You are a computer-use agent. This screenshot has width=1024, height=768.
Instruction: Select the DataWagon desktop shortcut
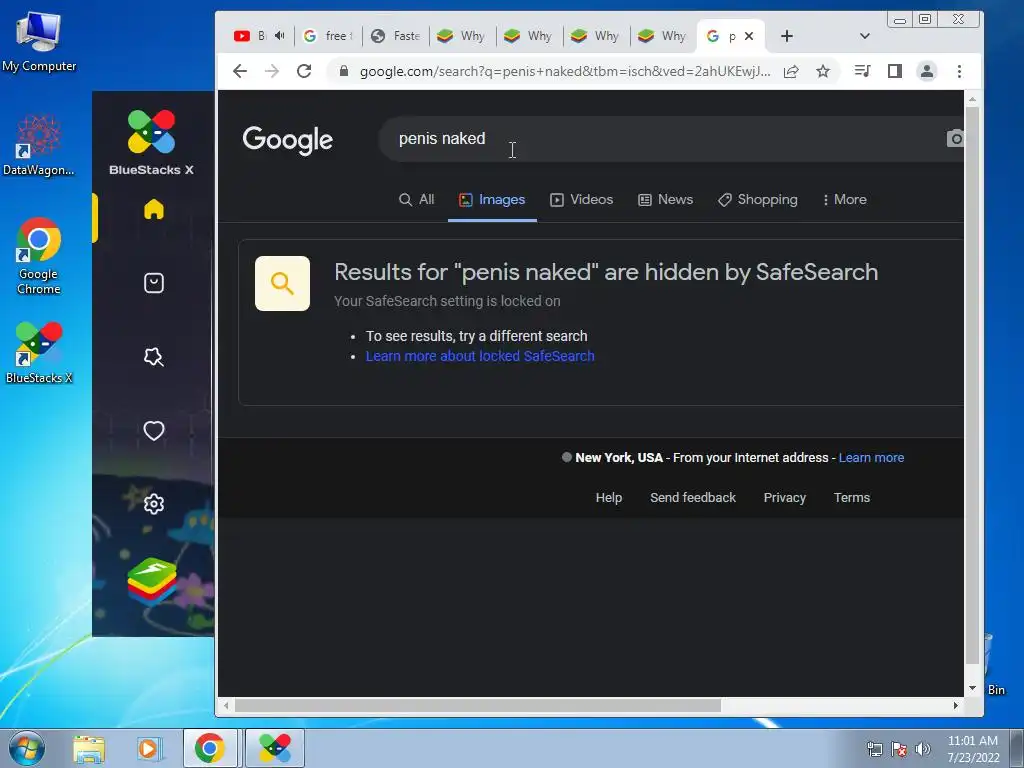[39, 145]
